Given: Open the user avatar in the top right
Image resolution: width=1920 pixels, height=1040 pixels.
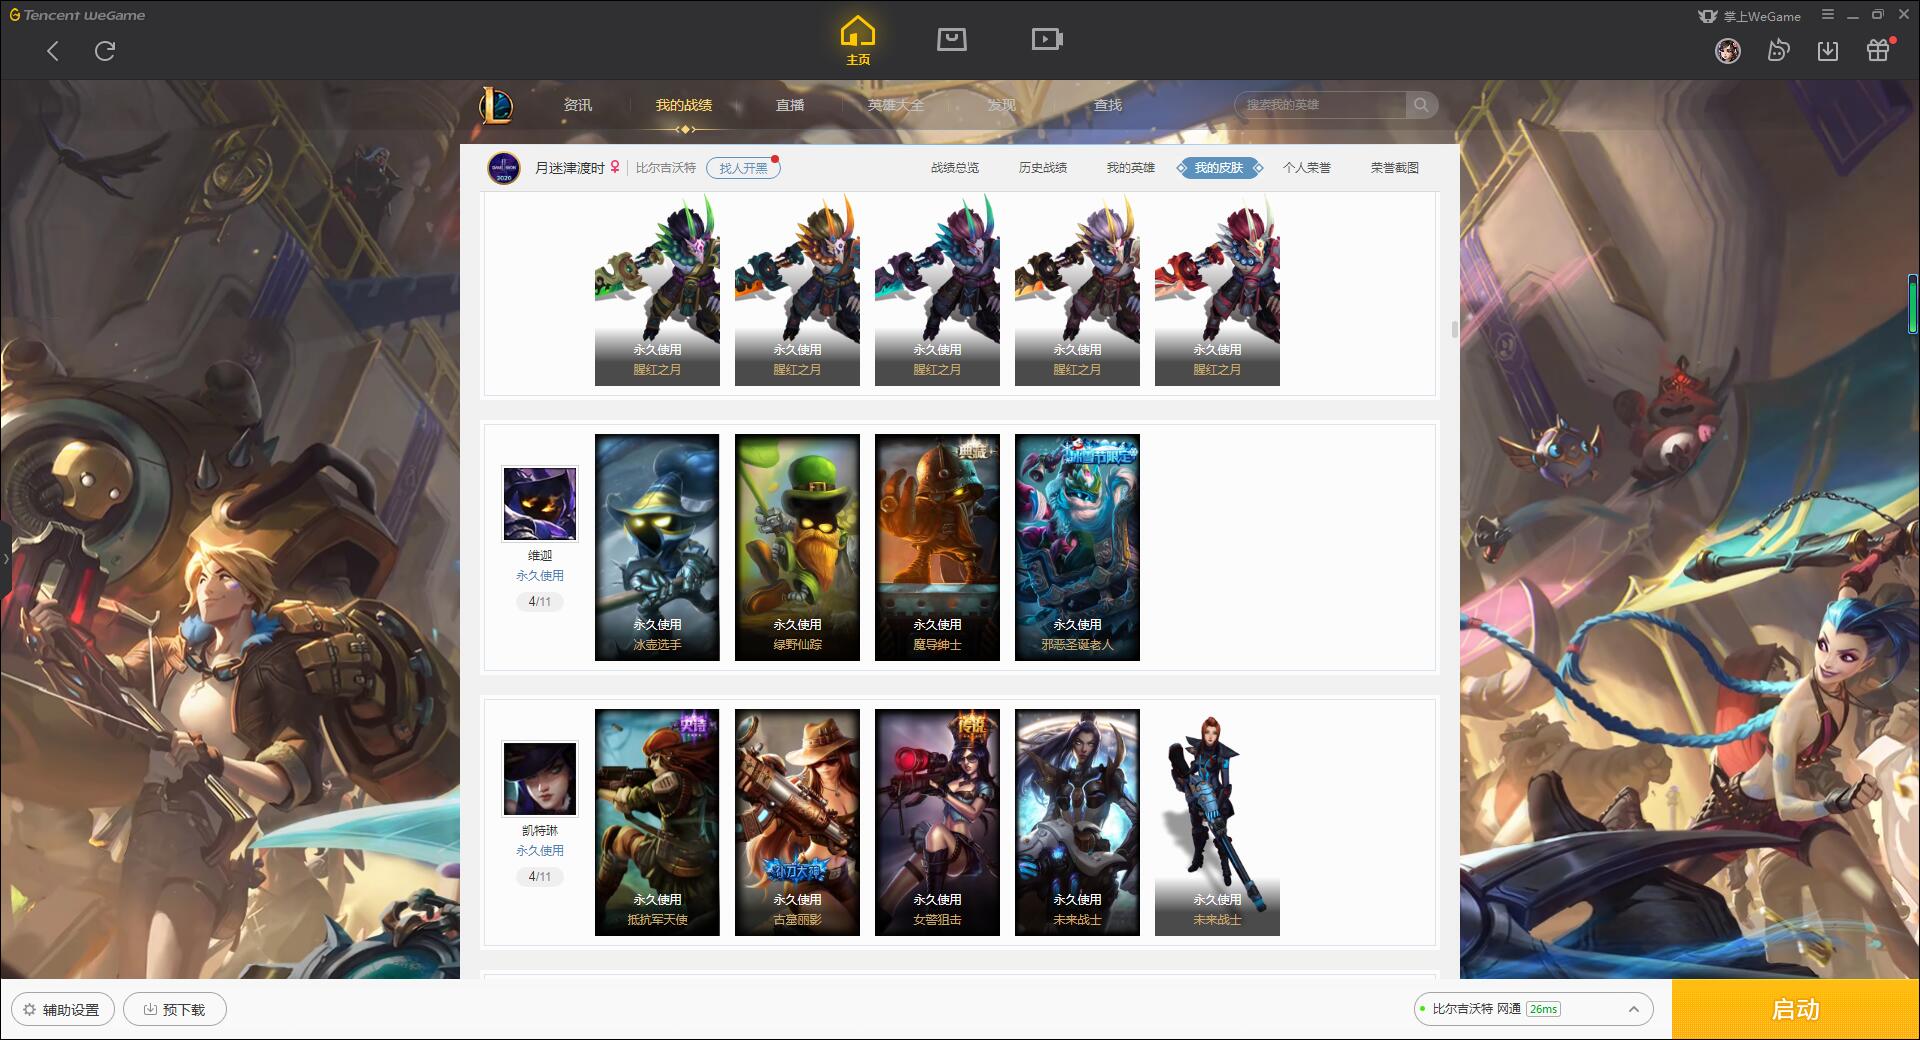Looking at the screenshot, I should (1728, 51).
